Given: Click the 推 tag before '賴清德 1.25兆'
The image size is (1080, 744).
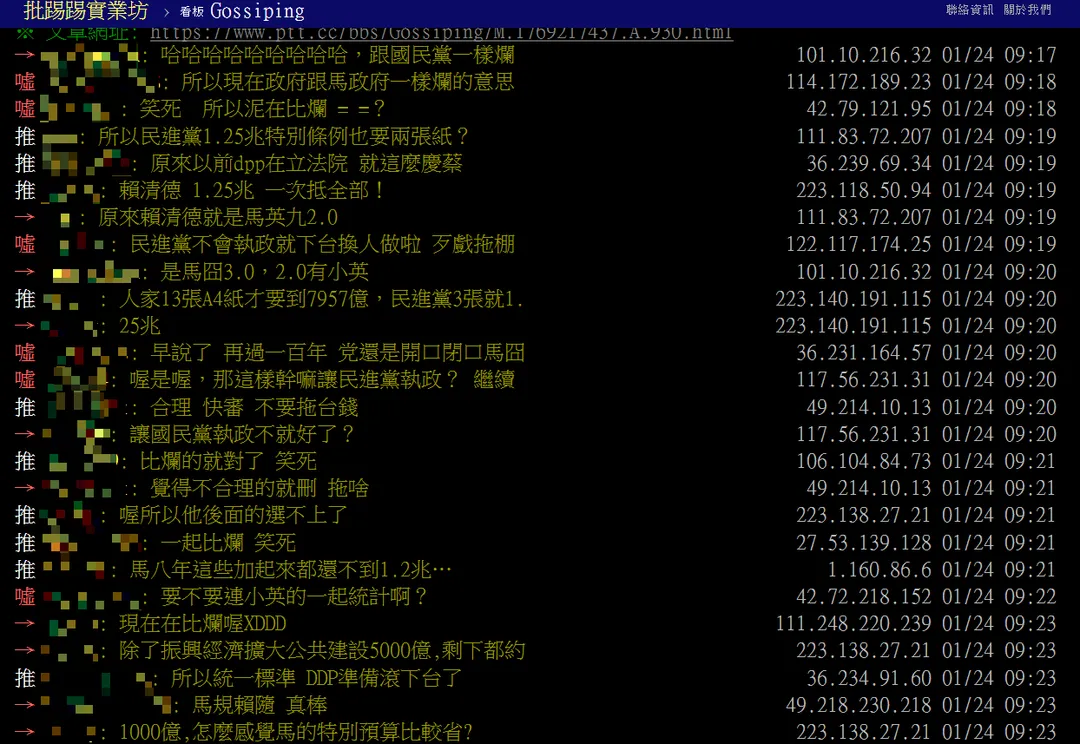Looking at the screenshot, I should [x=25, y=190].
